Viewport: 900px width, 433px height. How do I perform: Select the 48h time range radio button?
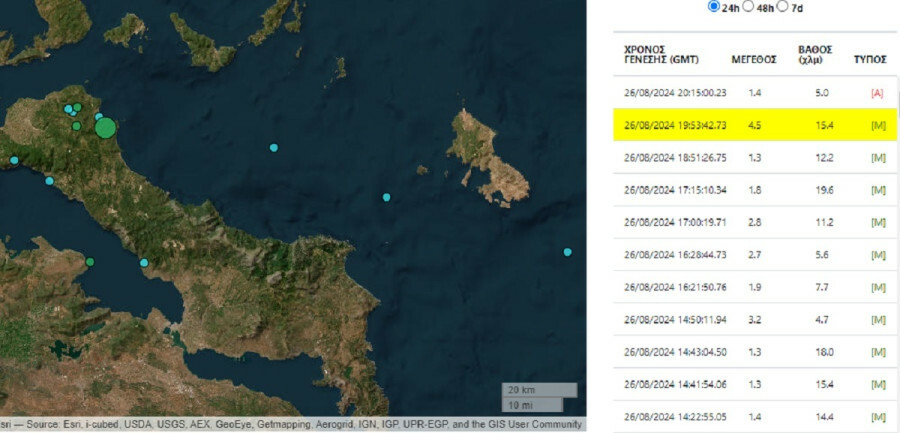coord(747,7)
